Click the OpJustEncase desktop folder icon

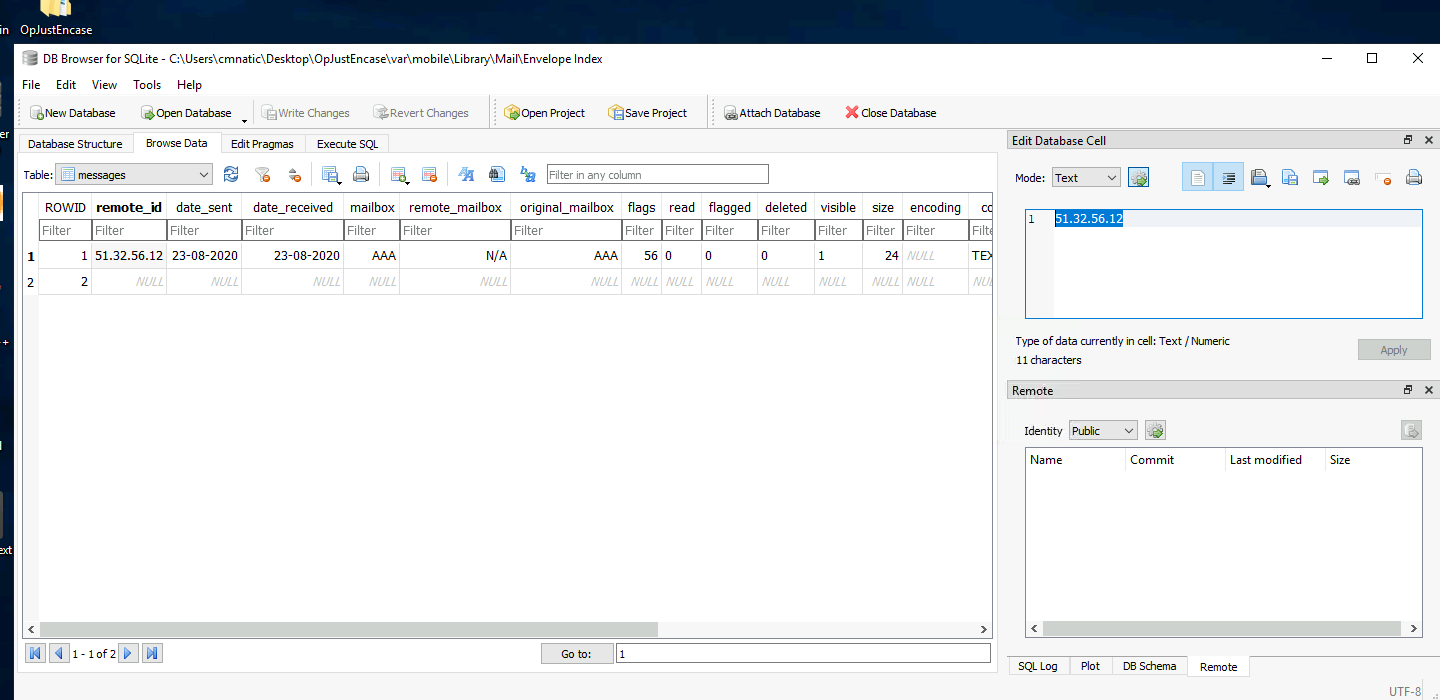click(x=56, y=18)
